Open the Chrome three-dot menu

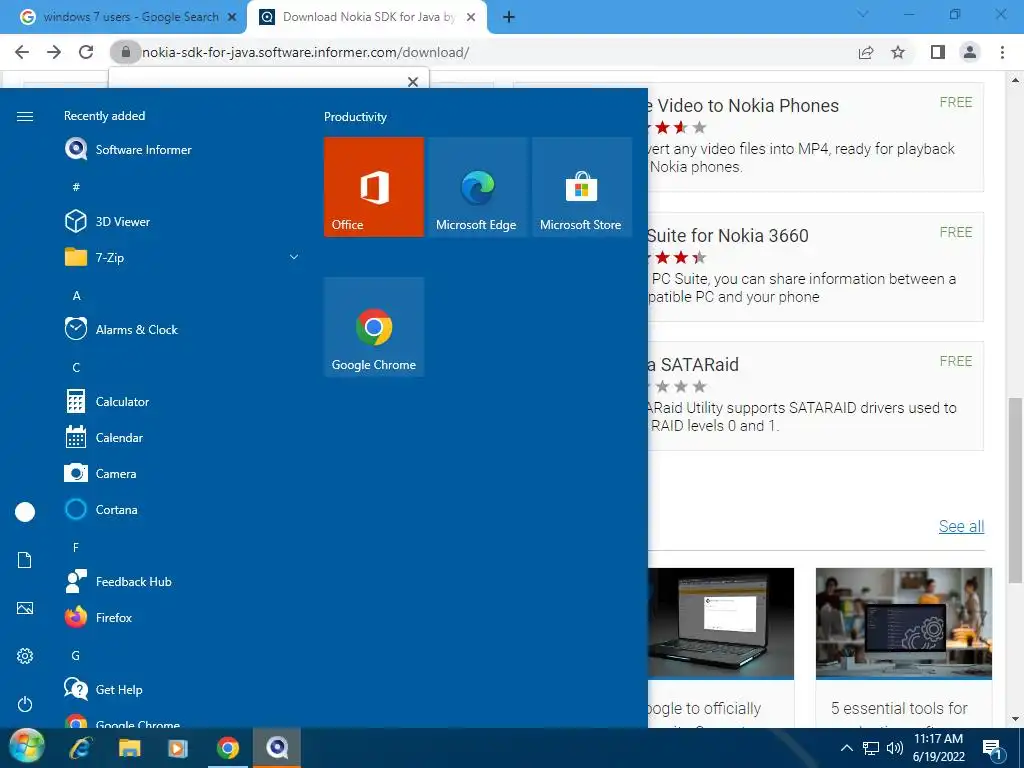1002,52
